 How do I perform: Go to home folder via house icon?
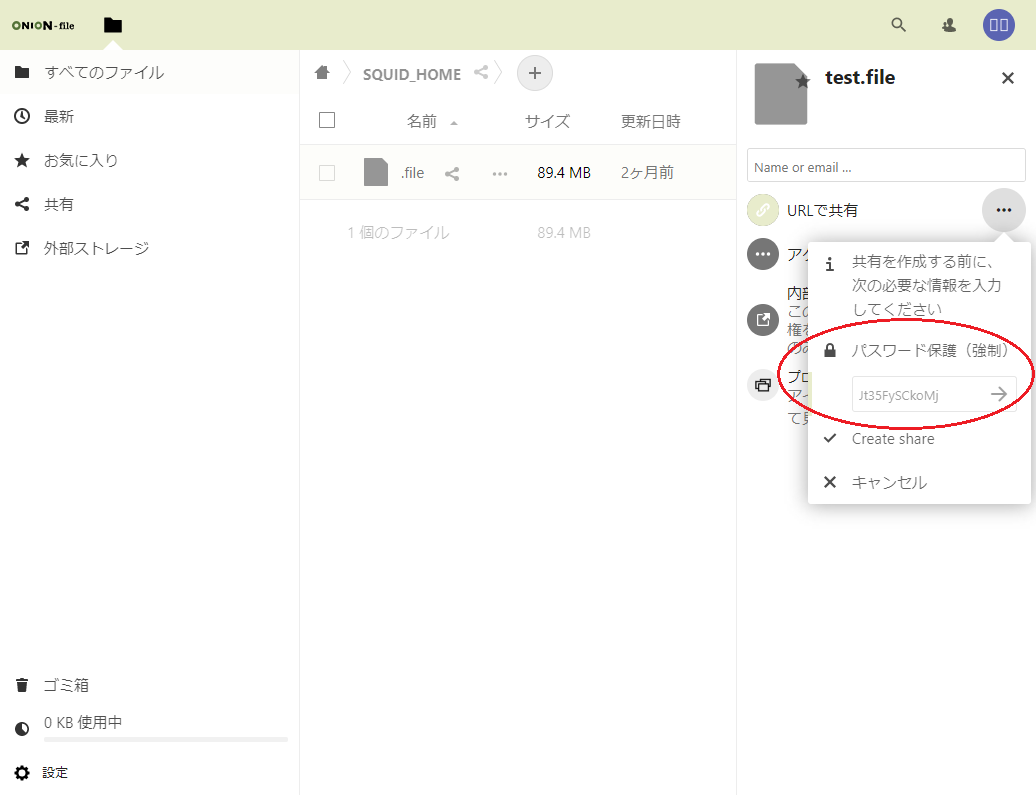[x=322, y=73]
